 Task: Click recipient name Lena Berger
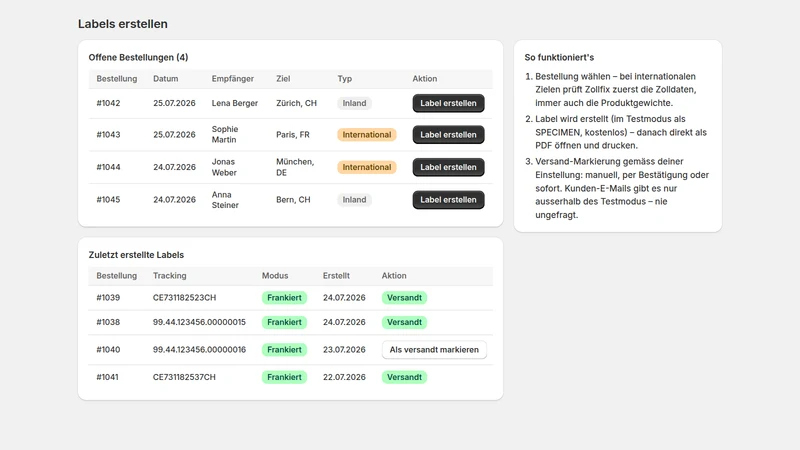tap(235, 103)
